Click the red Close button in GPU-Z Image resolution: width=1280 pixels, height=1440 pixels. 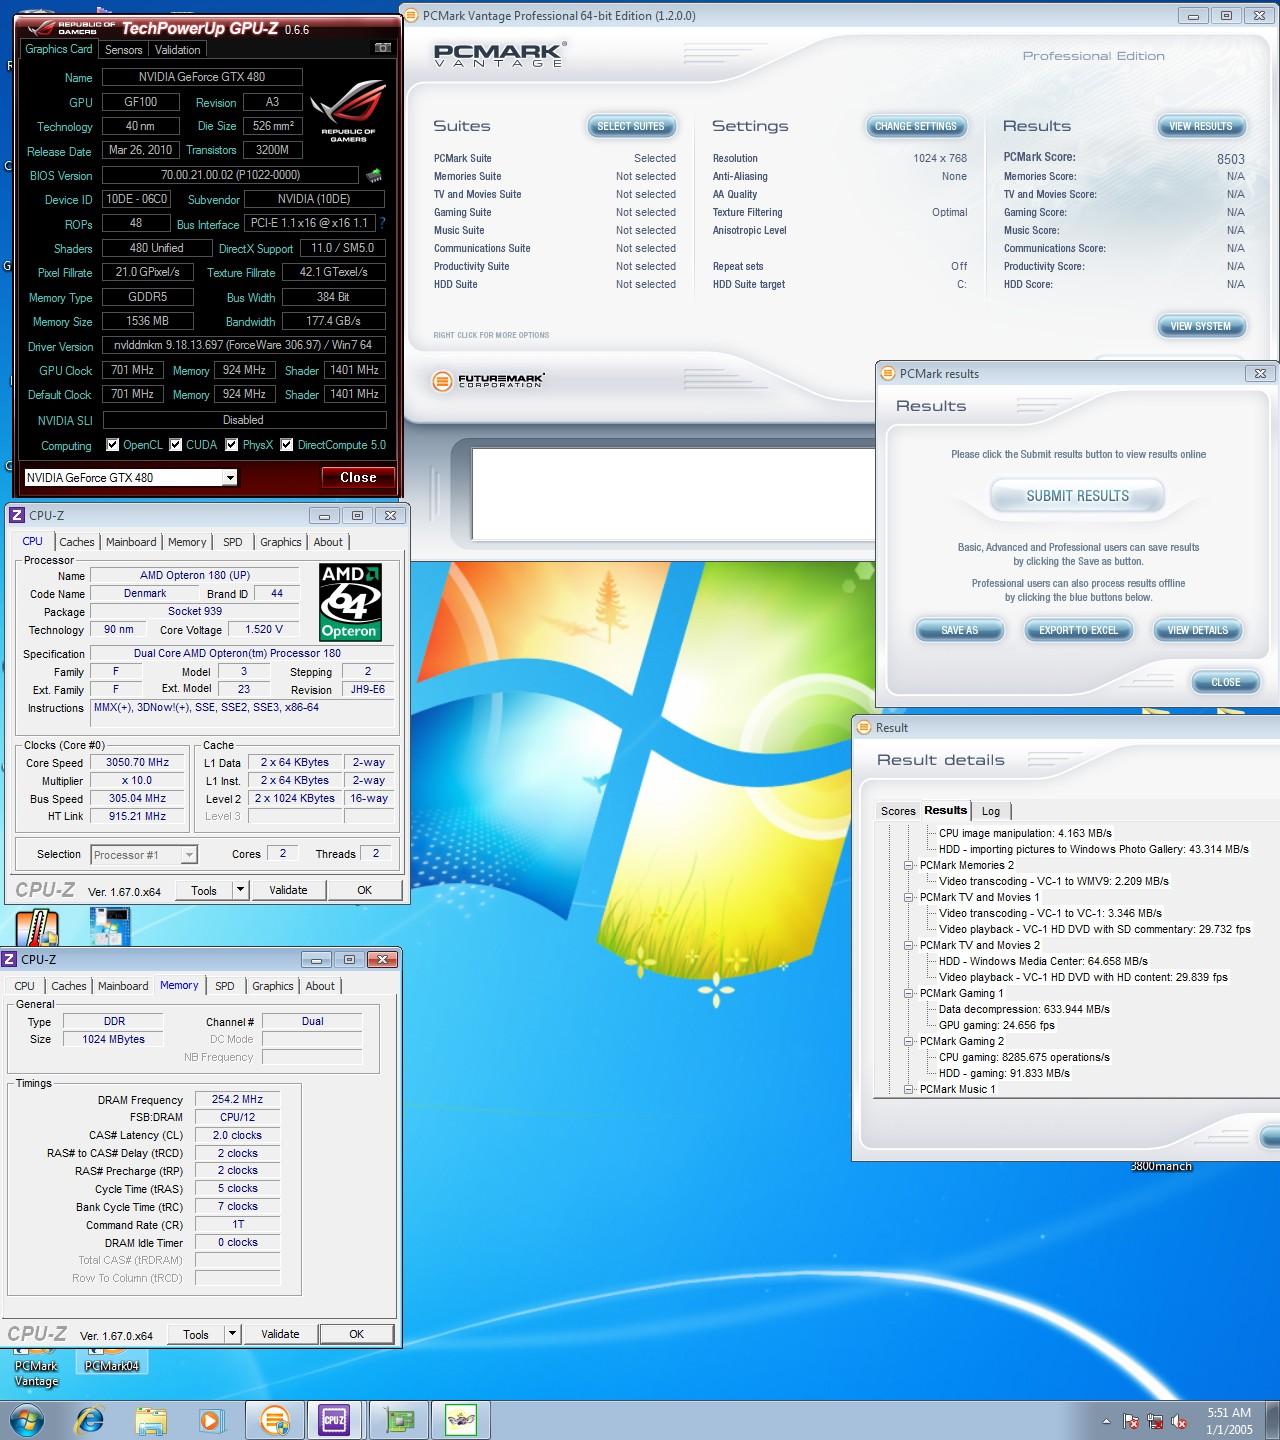(x=358, y=478)
